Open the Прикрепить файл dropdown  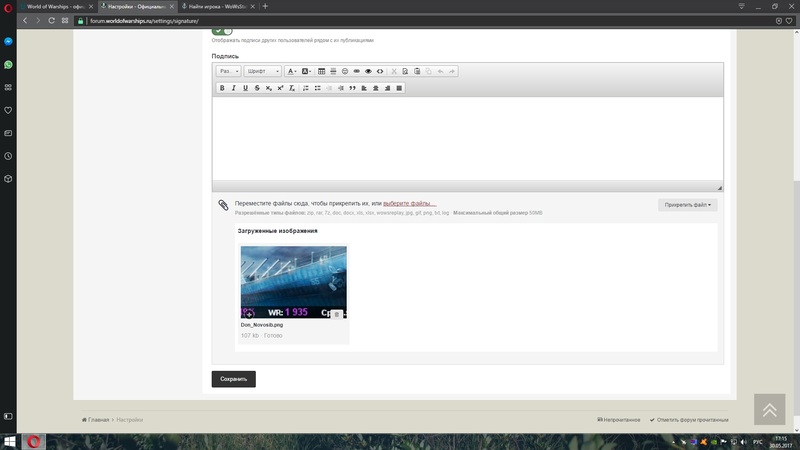pyautogui.click(x=687, y=205)
